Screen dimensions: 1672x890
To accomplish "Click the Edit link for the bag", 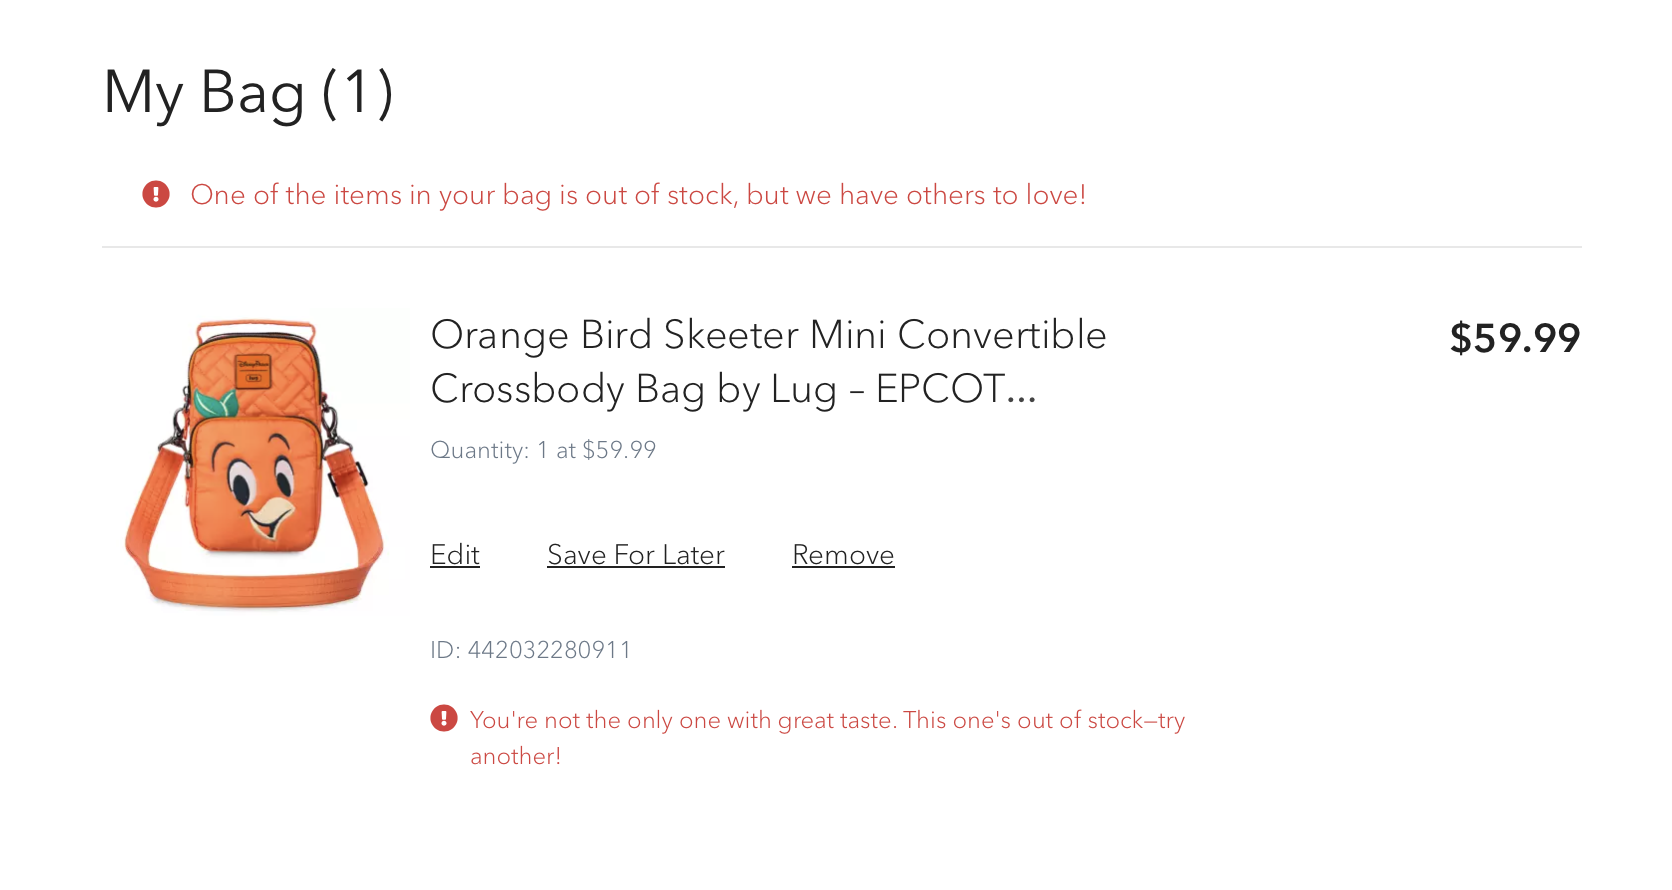I will pyautogui.click(x=455, y=555).
